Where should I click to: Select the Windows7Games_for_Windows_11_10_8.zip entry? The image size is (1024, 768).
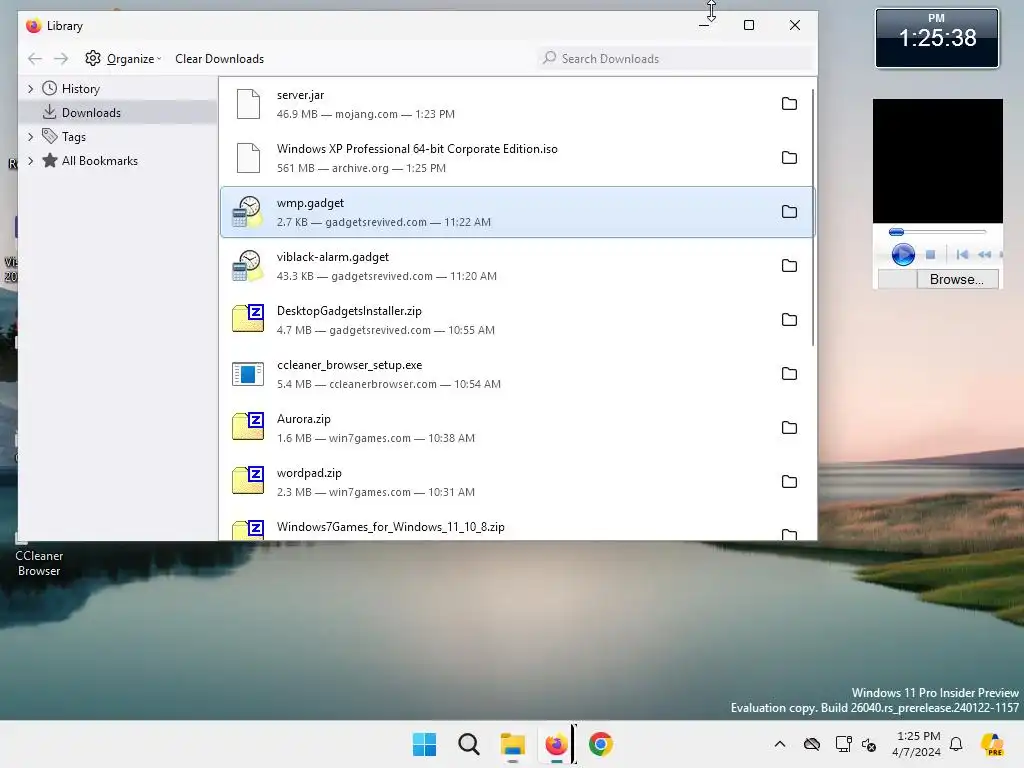pyautogui.click(x=517, y=528)
